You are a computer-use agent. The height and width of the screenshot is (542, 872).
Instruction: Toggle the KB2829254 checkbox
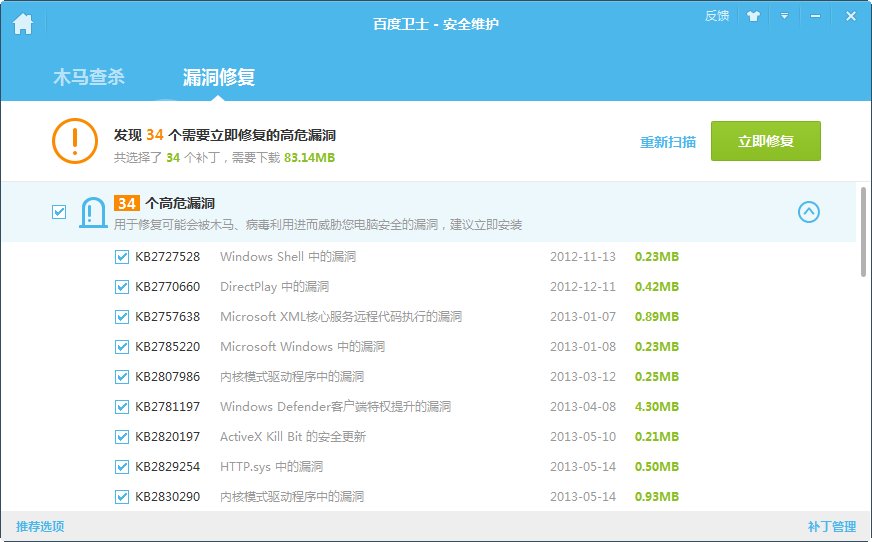pyautogui.click(x=122, y=467)
